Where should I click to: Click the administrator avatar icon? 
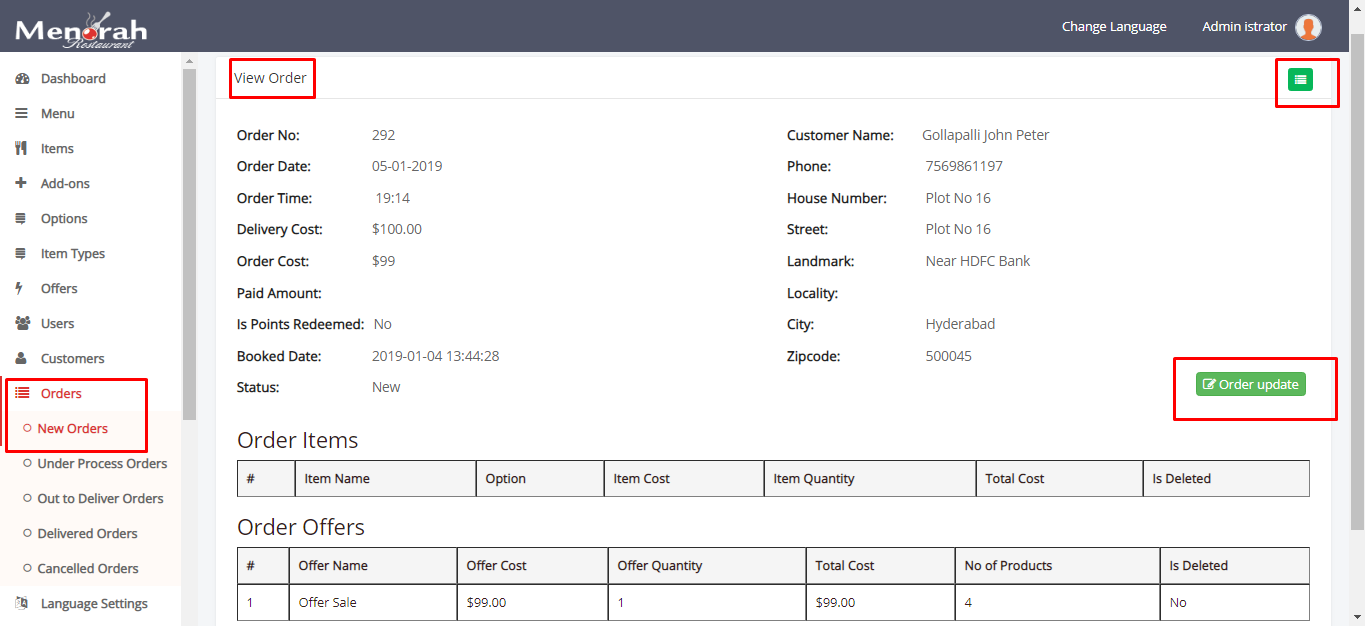(x=1308, y=27)
